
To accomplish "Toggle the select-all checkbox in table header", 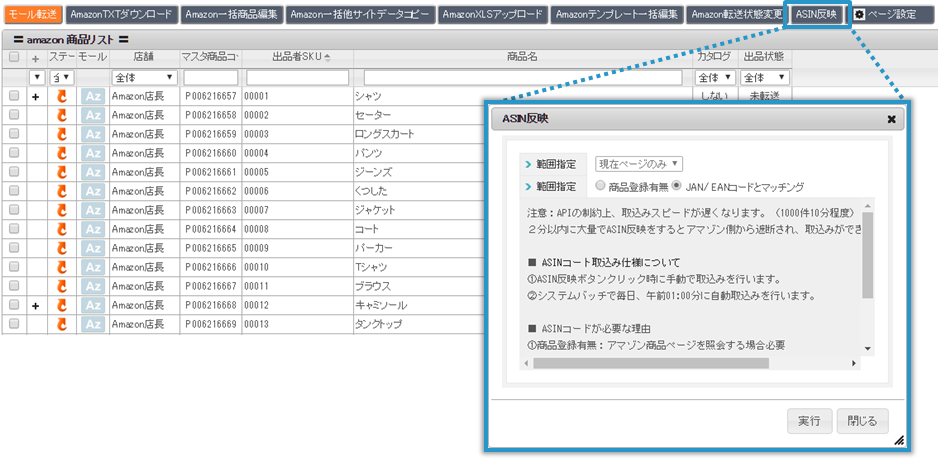I will click(14, 57).
